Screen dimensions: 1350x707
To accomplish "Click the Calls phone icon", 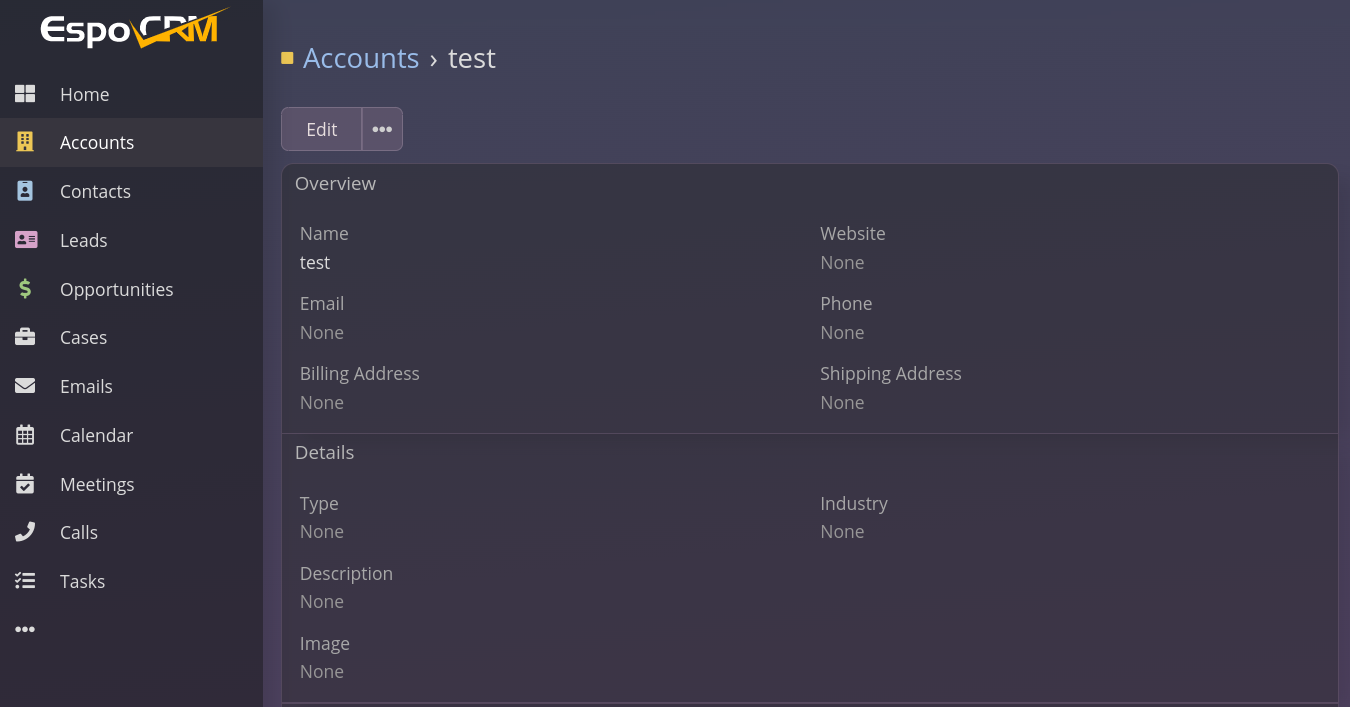I will click(25, 532).
